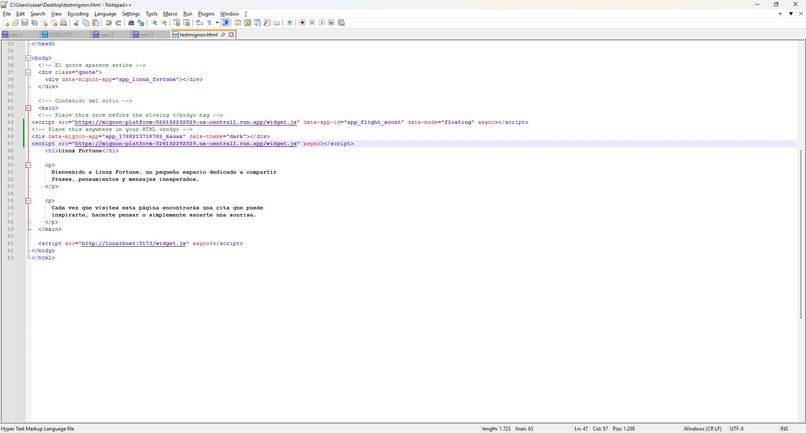Viewport: 806px width, 433px height.
Task: Toggle synchronized vertical scrolling
Action: (176, 23)
